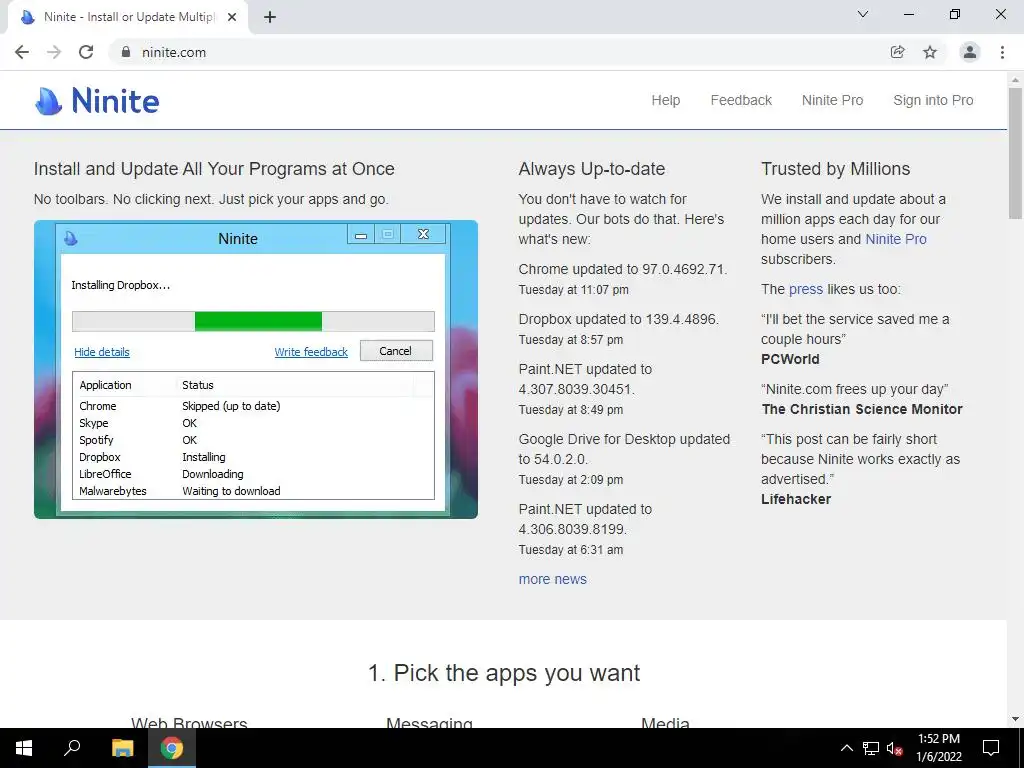Image resolution: width=1024 pixels, height=768 pixels.
Task: Go to Ninite Pro in the header
Action: point(833,101)
